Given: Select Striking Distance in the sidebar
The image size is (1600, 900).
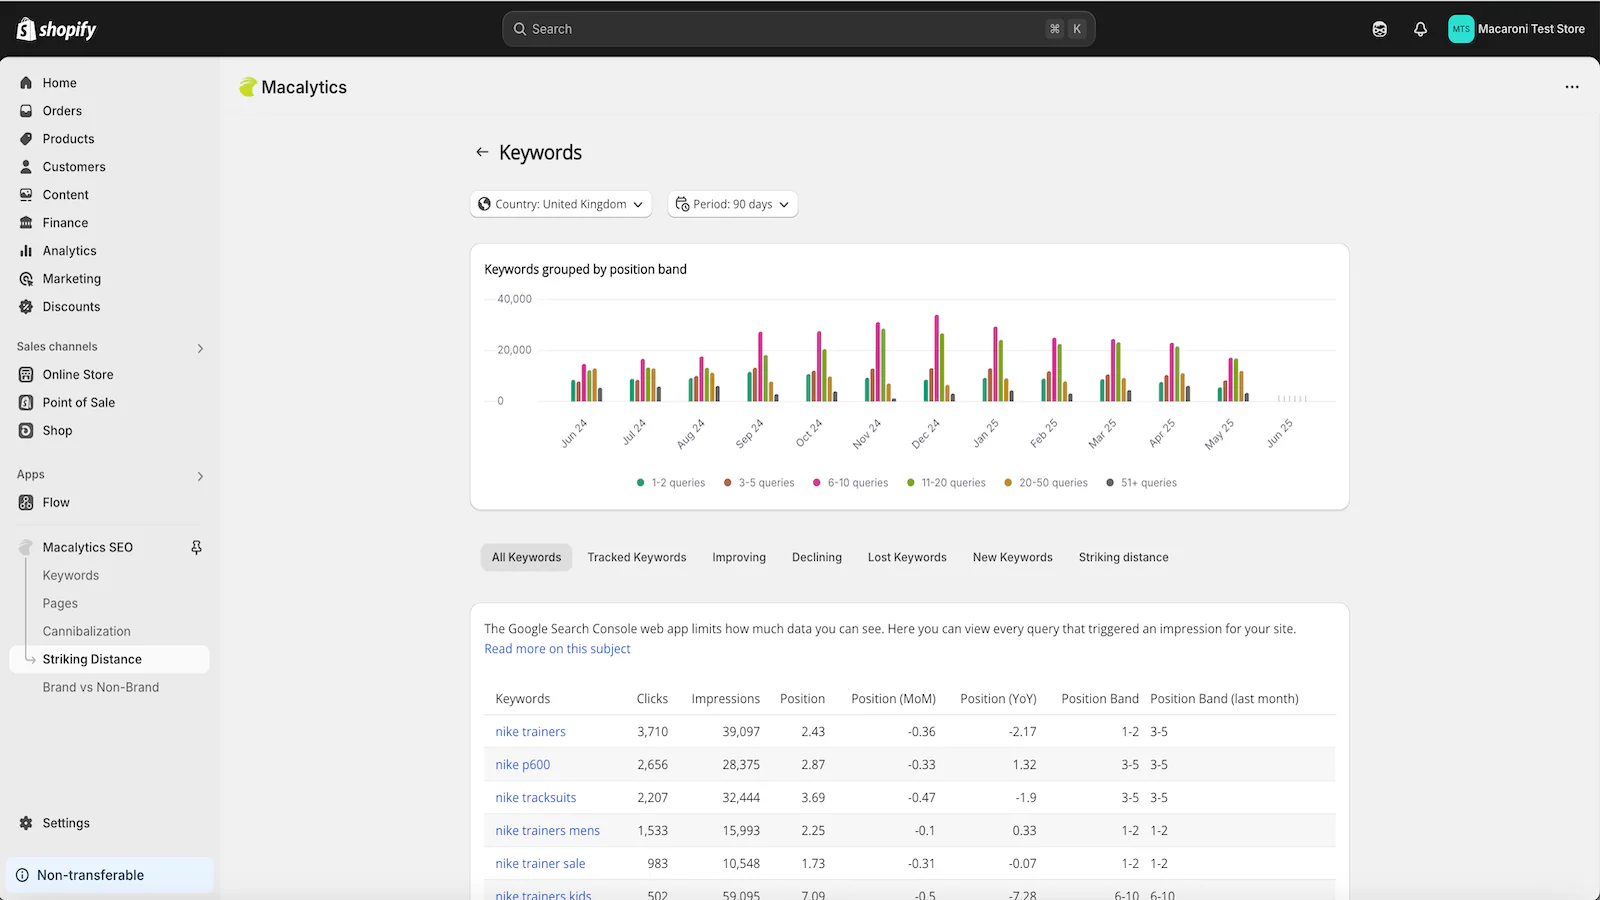Looking at the screenshot, I should (110, 659).
